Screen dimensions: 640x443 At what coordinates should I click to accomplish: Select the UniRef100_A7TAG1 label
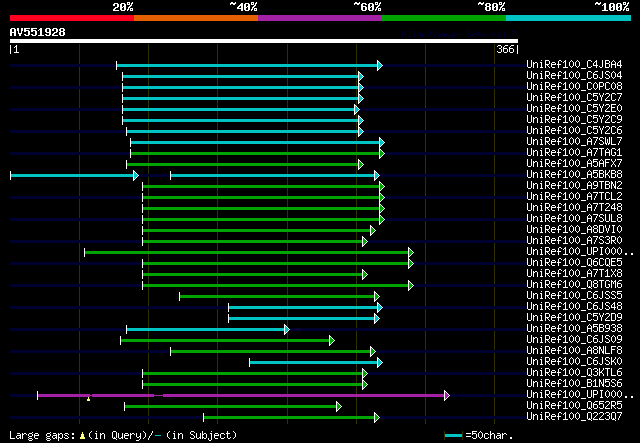pyautogui.click(x=574, y=153)
